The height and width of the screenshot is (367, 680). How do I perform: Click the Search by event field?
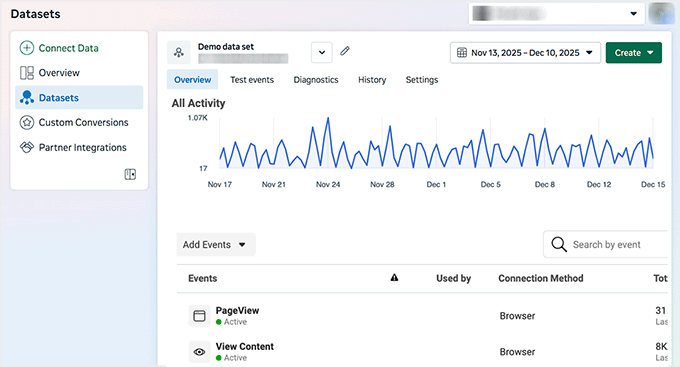[x=605, y=245]
